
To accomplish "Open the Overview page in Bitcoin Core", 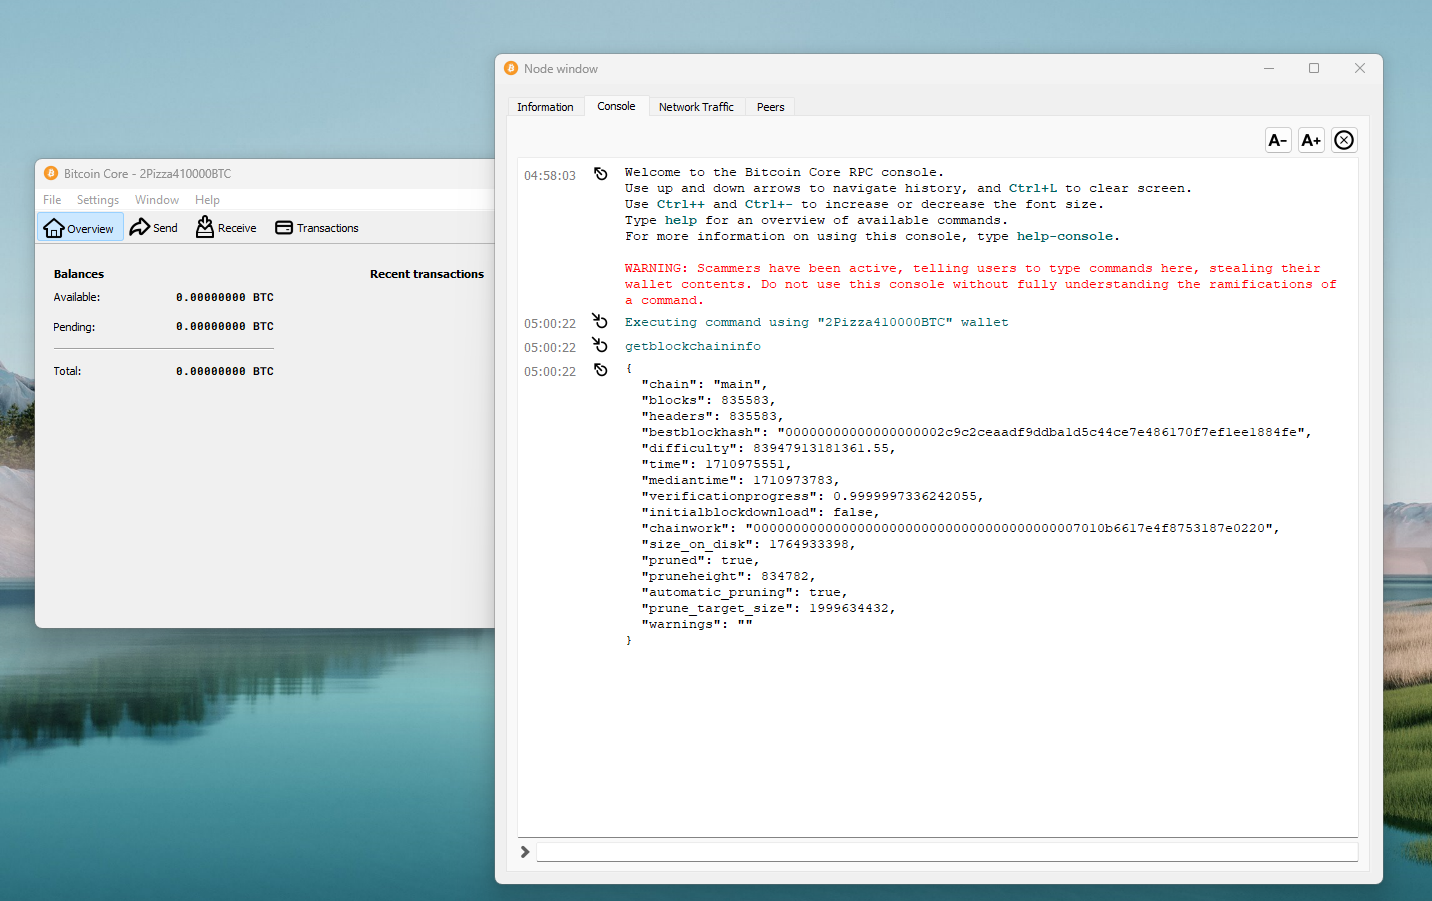I will (x=80, y=228).
